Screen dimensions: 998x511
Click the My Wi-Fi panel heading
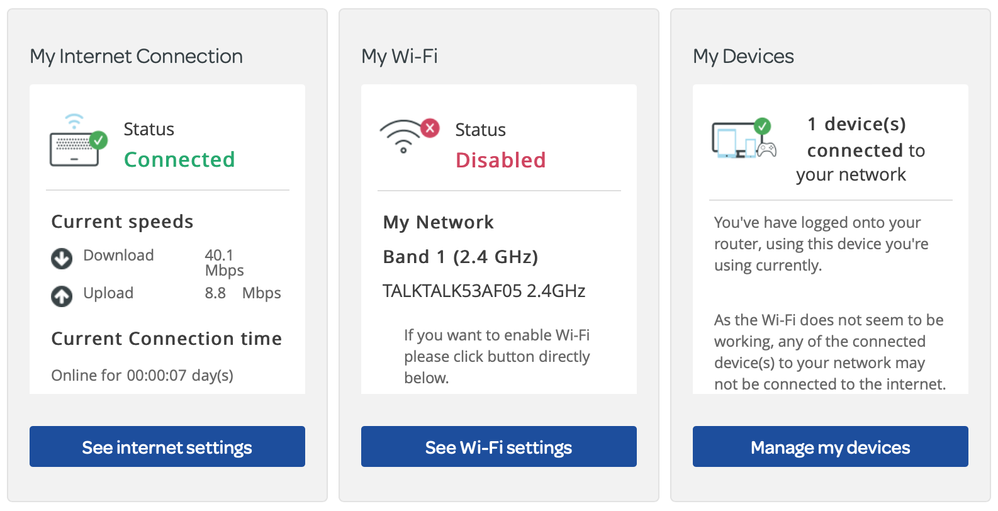coord(399,56)
